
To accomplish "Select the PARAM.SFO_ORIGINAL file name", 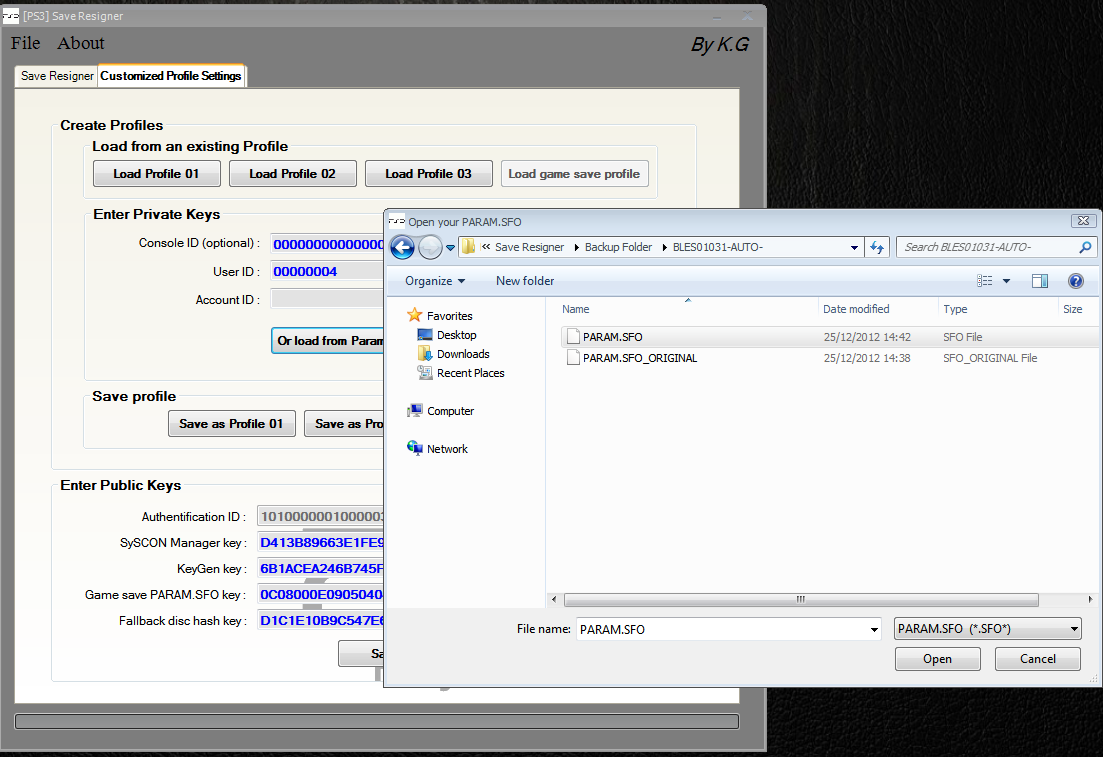I will pos(639,358).
